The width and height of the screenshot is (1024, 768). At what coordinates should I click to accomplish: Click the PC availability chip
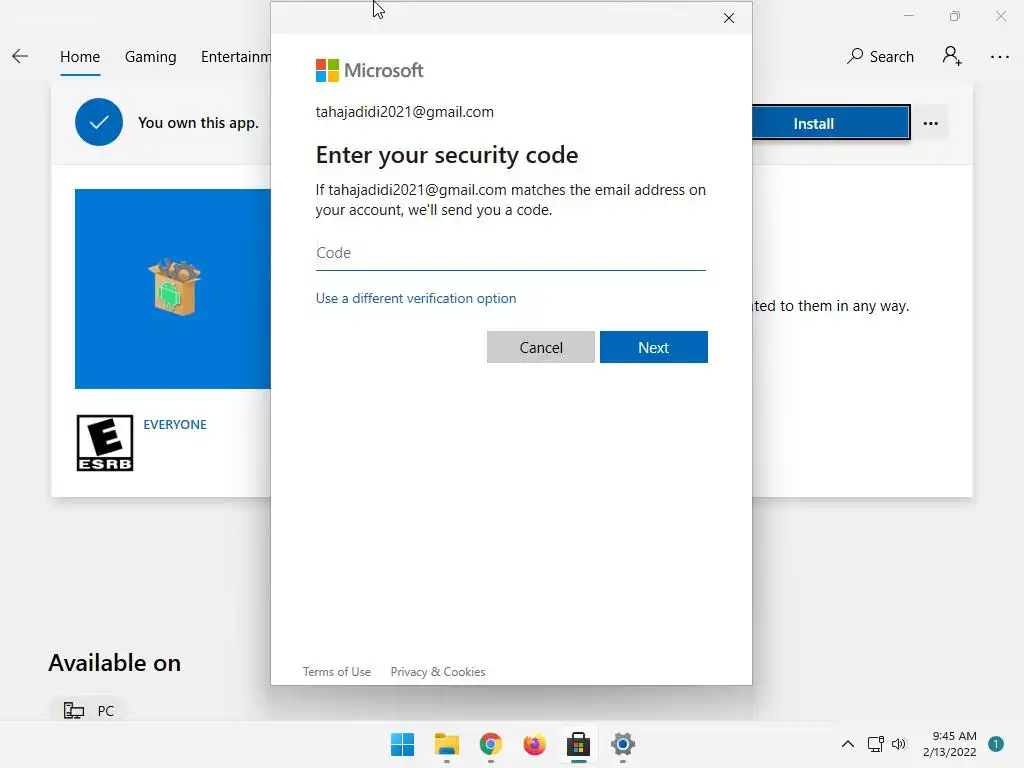coord(88,710)
